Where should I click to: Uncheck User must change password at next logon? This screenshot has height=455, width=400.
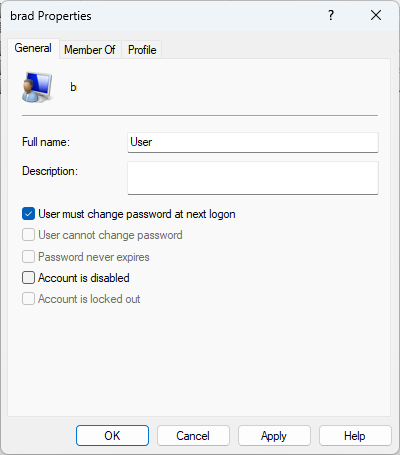click(29, 214)
